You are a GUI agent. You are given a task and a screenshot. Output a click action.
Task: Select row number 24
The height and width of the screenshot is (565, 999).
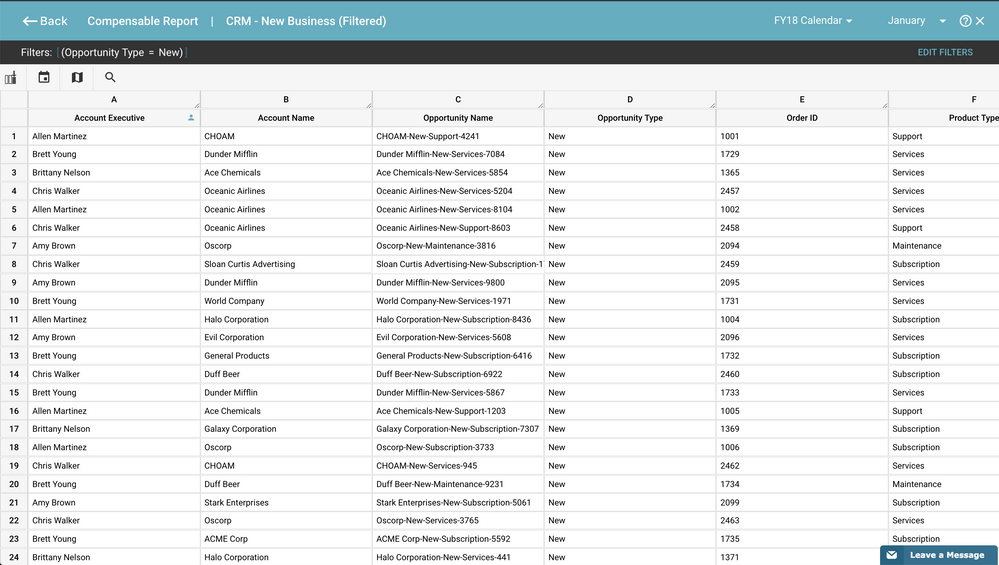click(x=14, y=557)
